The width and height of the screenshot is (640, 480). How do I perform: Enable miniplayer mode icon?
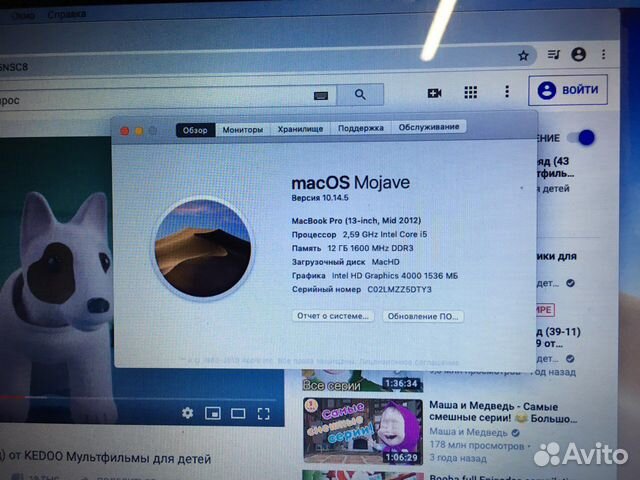click(x=213, y=413)
